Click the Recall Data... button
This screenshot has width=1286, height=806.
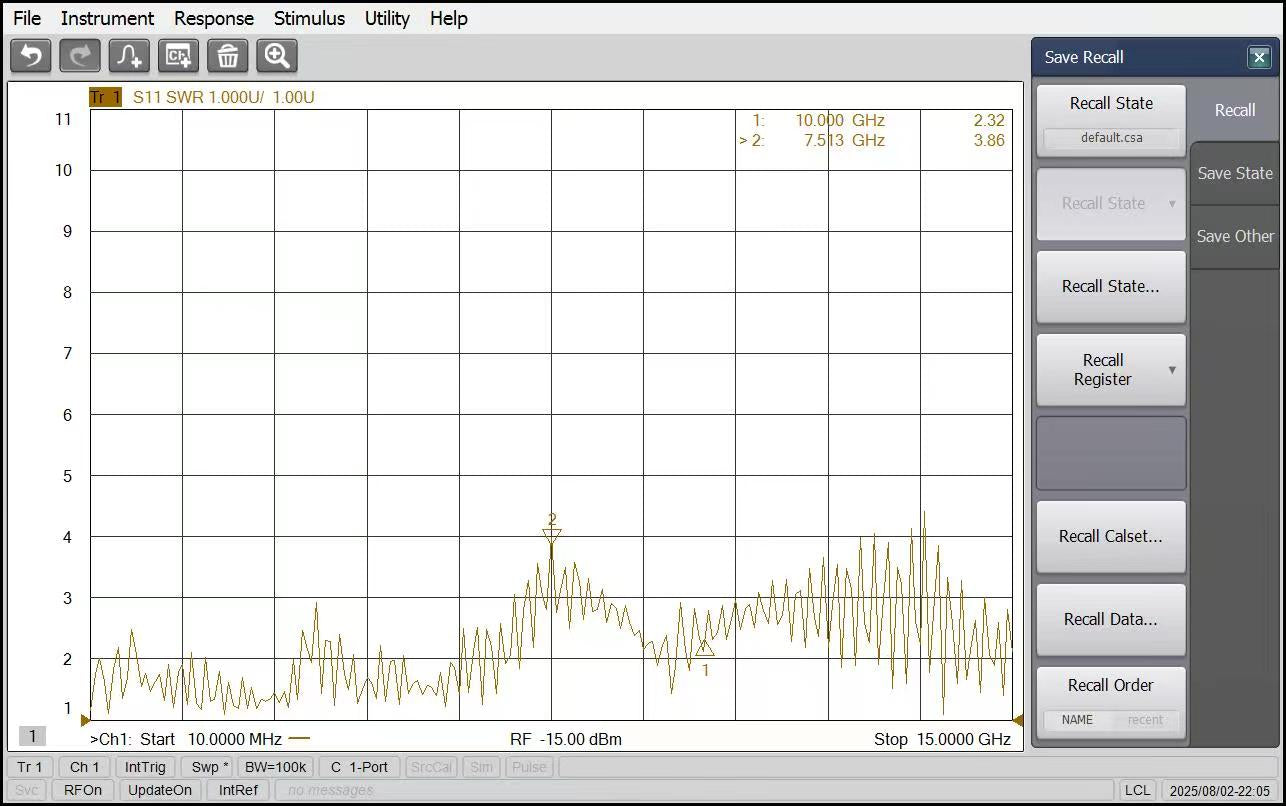(x=1111, y=619)
